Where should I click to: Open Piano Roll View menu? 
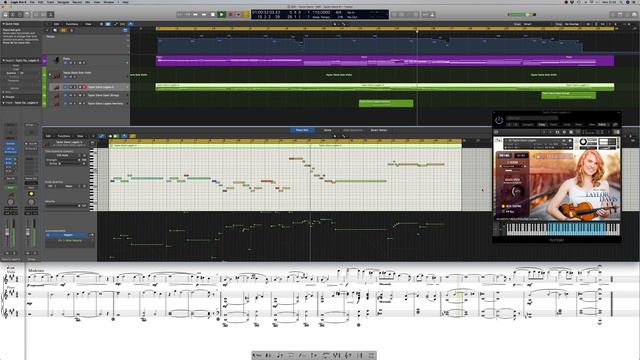click(80, 136)
